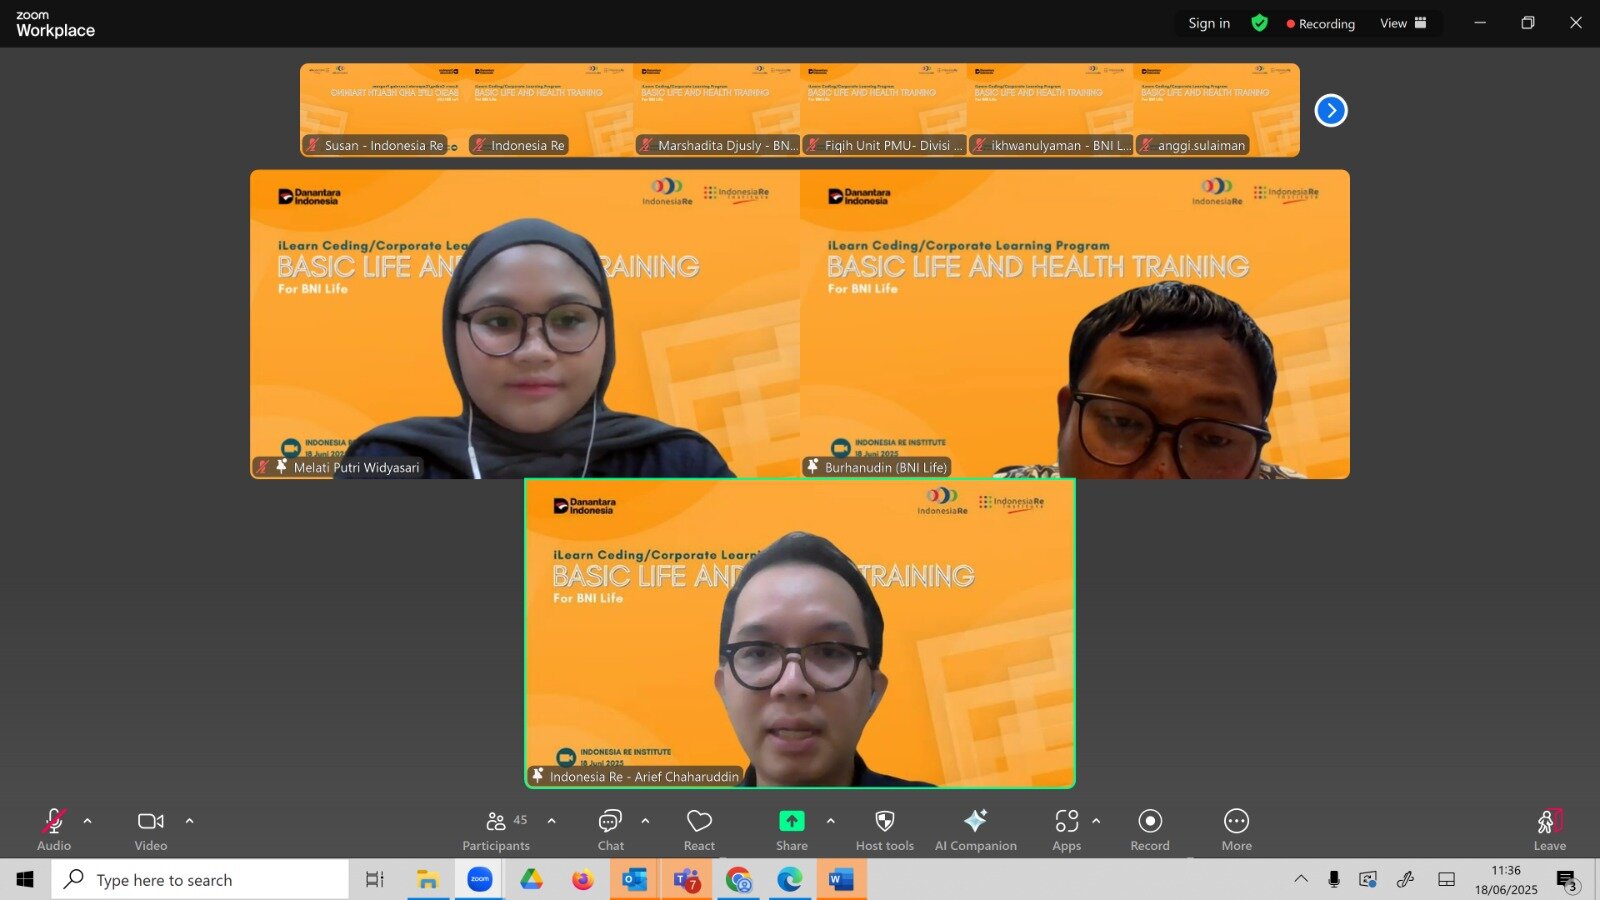Open the Apps menu
The height and width of the screenshot is (900, 1600).
point(1067,830)
